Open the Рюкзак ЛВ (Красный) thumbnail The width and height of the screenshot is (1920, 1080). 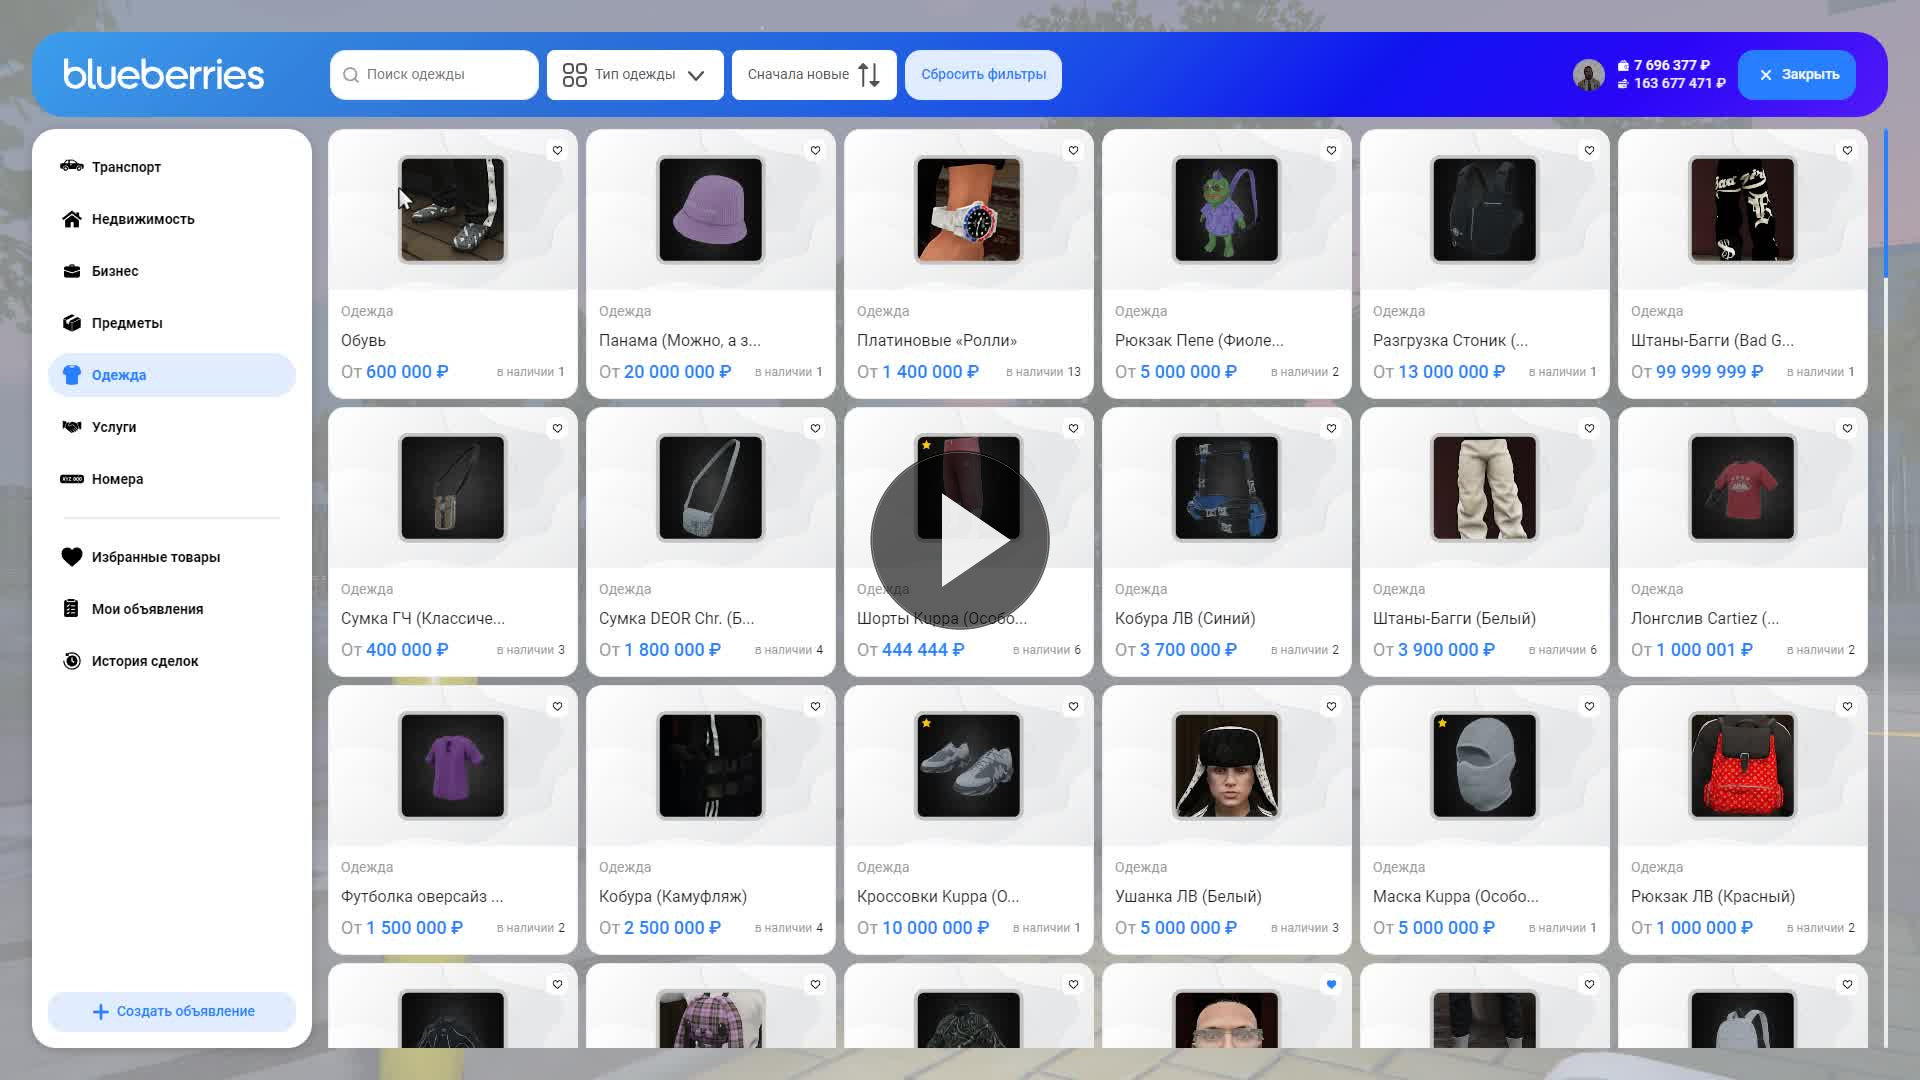pyautogui.click(x=1743, y=766)
